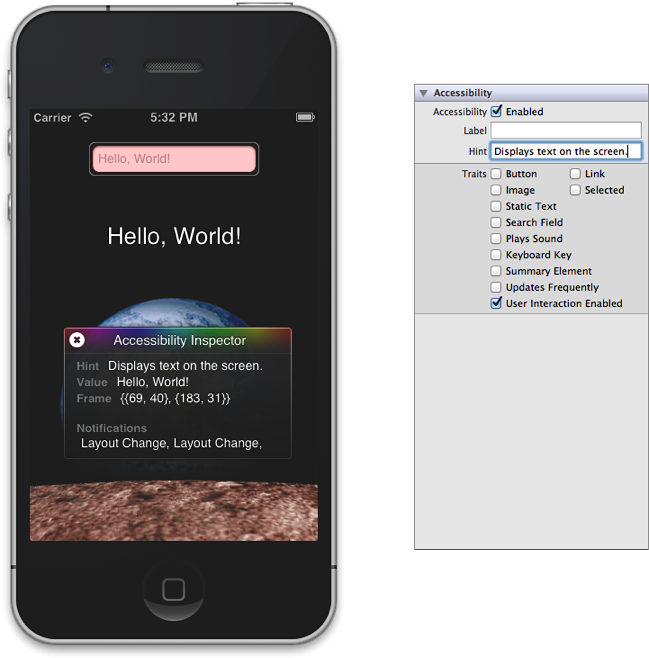The image size is (649, 658).
Task: Toggle the Accessibility Enabled checkbox
Action: 497,112
